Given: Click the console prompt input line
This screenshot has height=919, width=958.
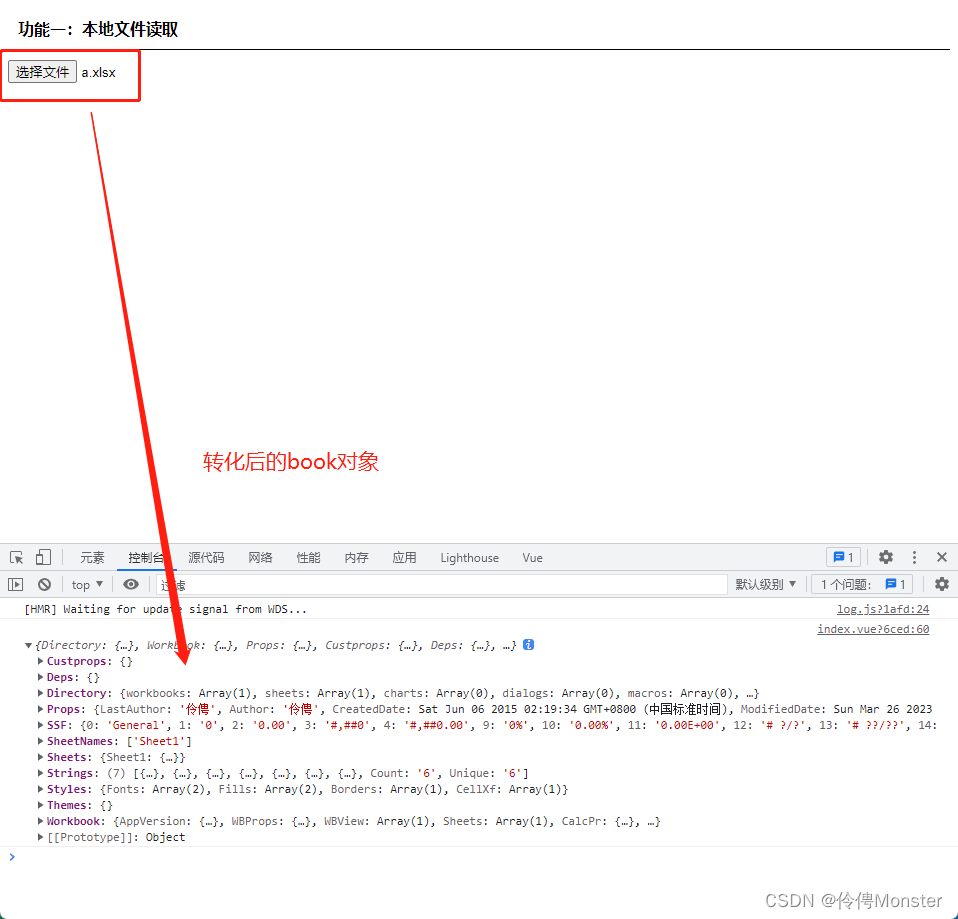Looking at the screenshot, I should point(479,857).
